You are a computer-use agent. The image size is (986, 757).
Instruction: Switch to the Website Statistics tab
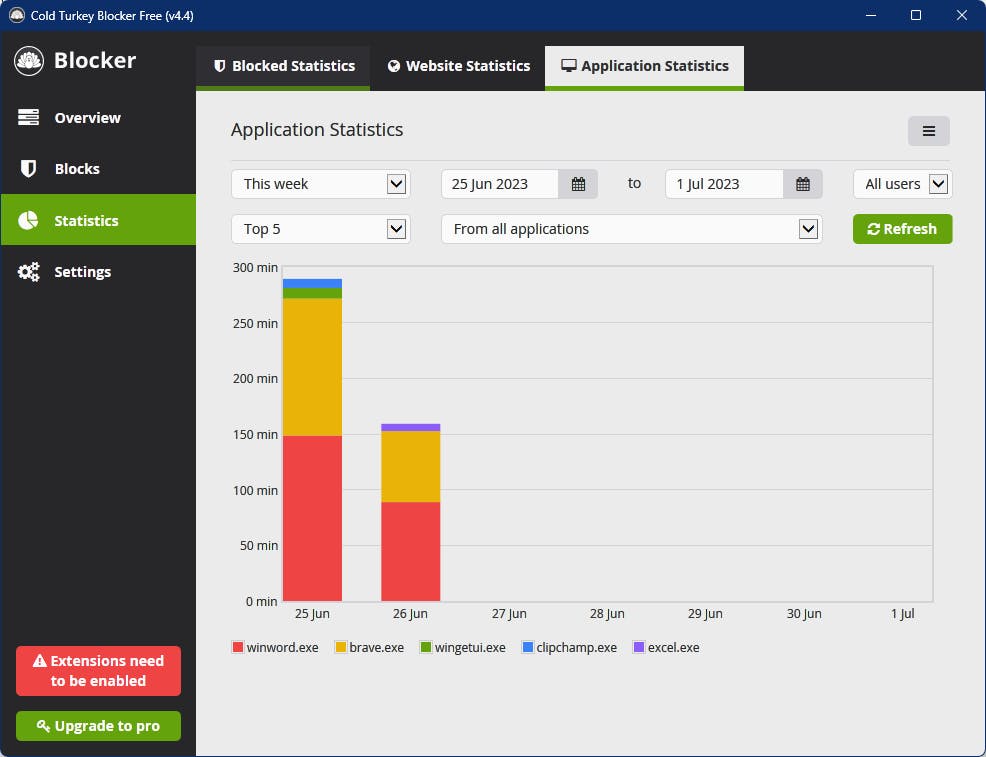[458, 66]
